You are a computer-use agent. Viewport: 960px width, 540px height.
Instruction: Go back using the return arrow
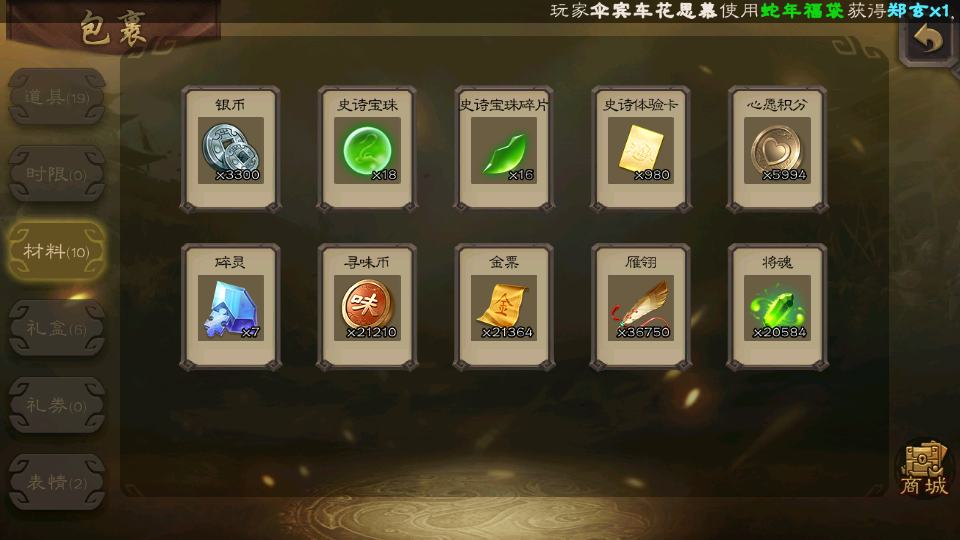click(x=928, y=39)
